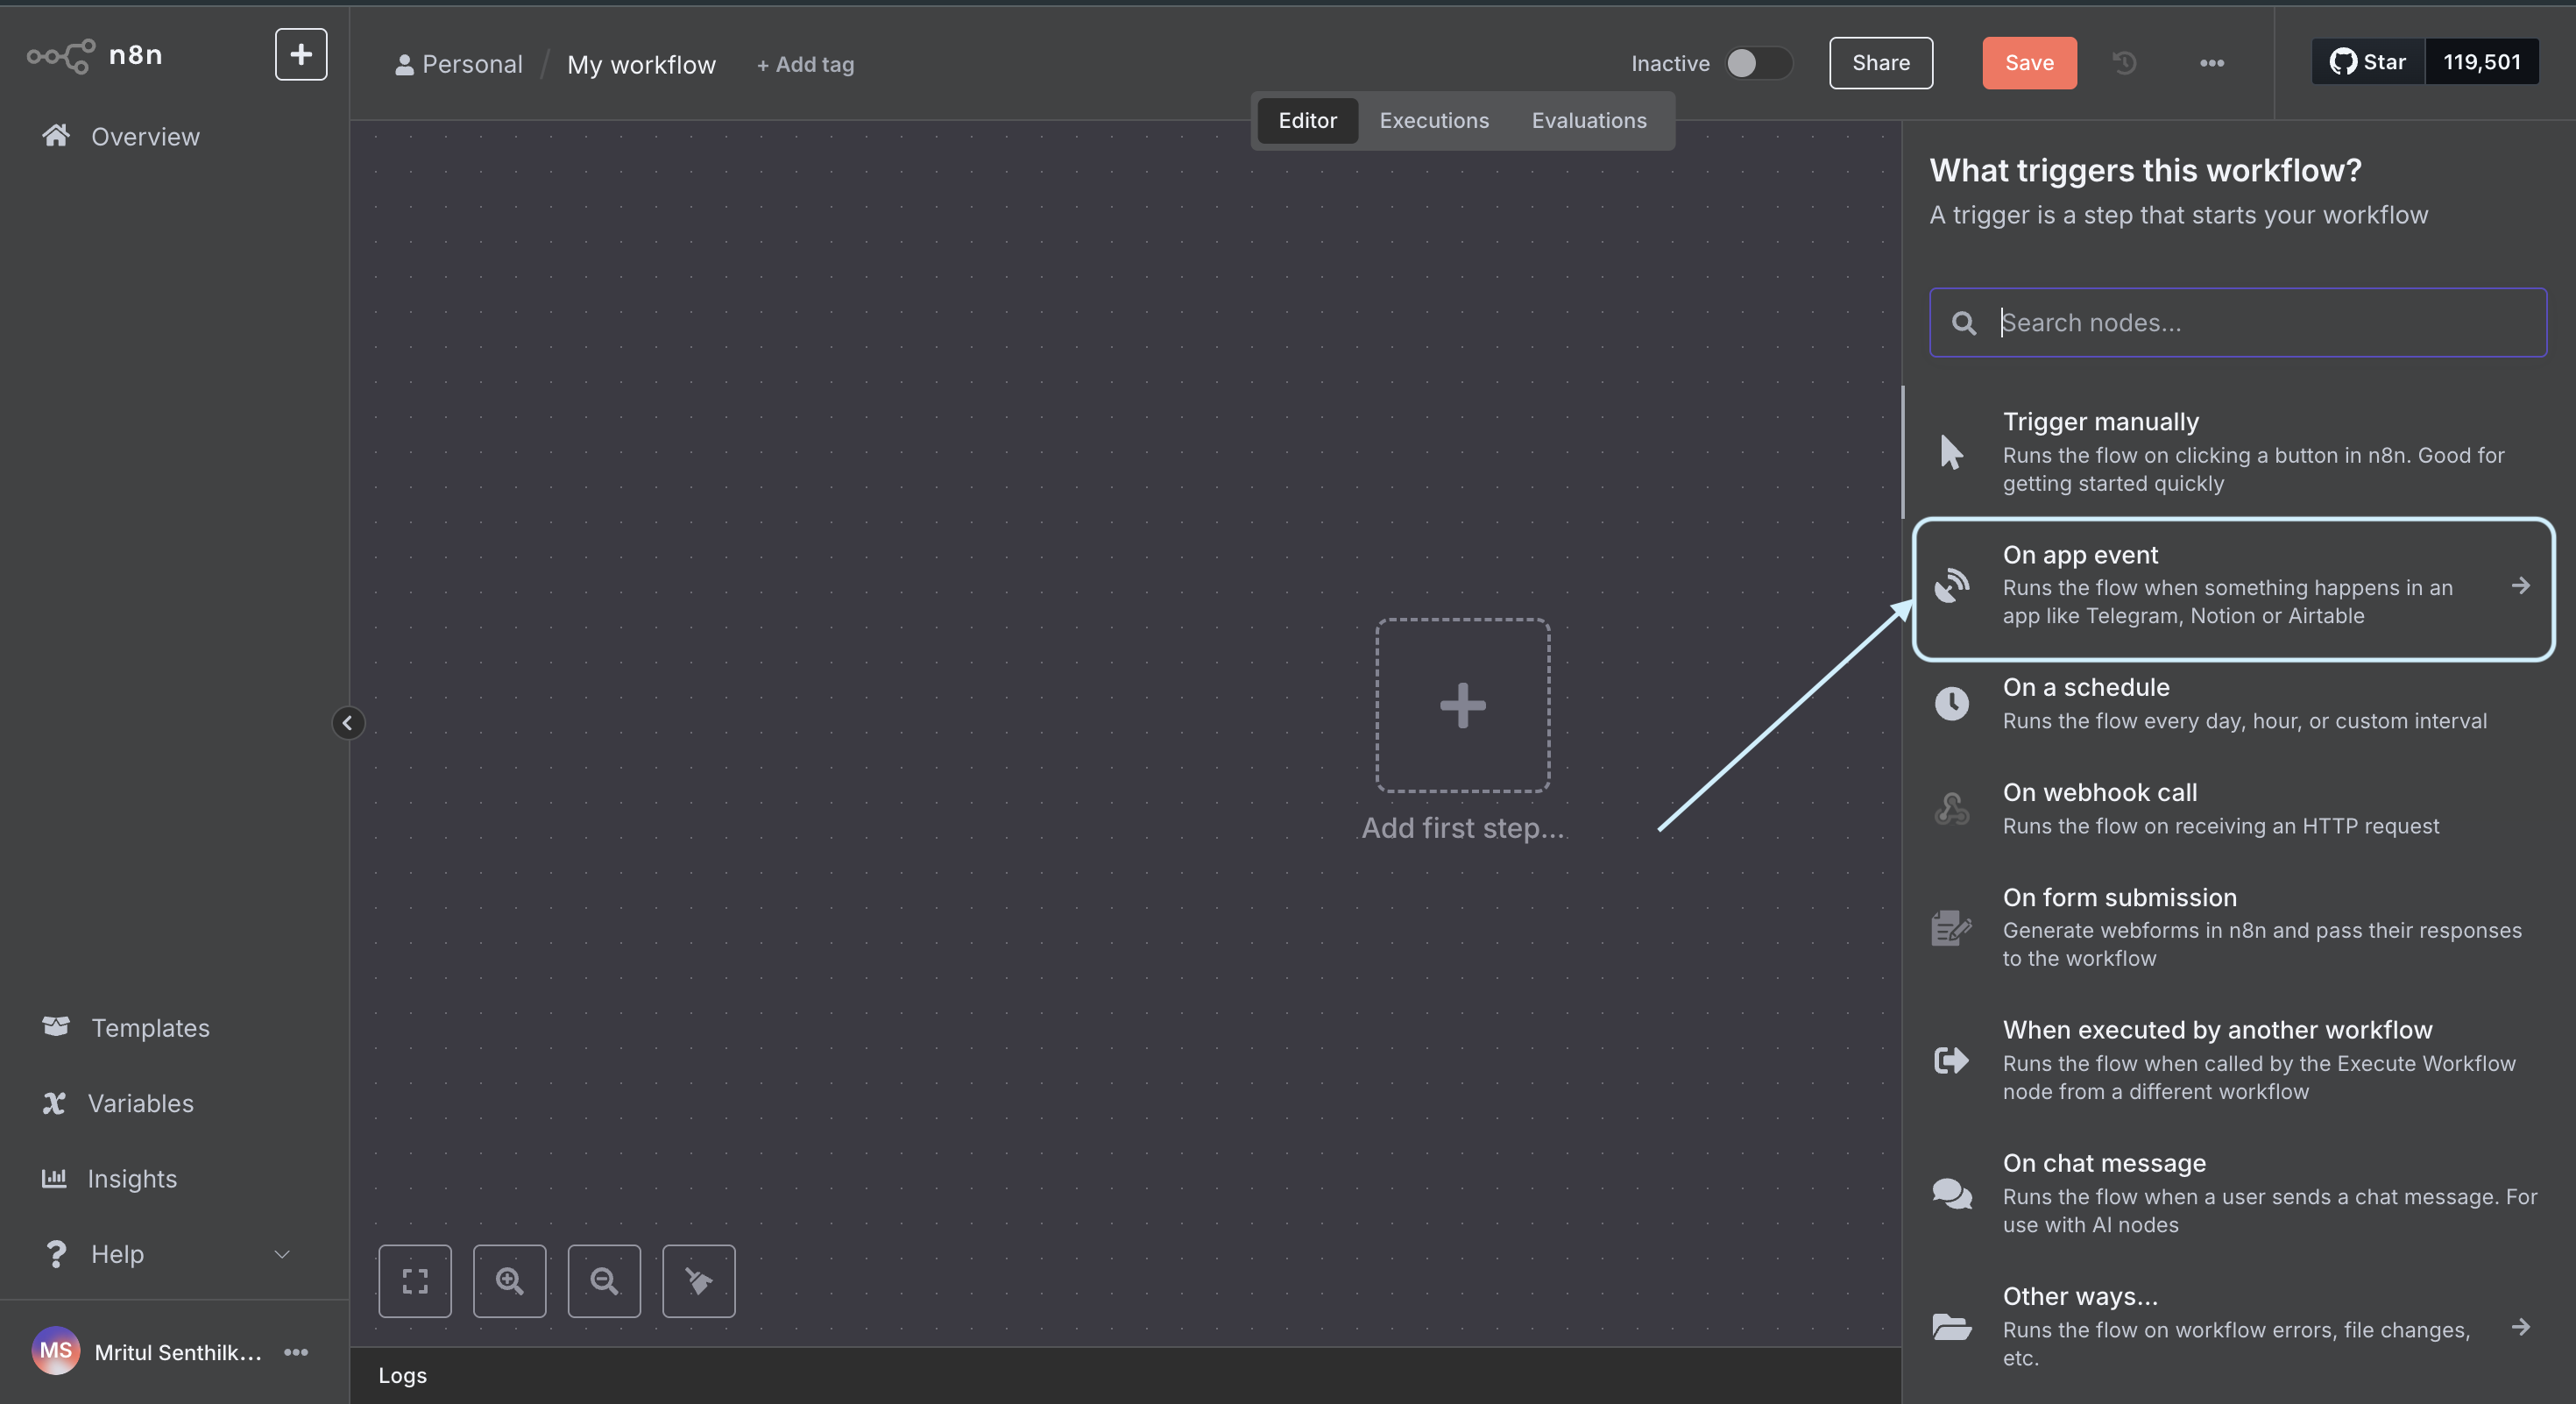Image resolution: width=2576 pixels, height=1404 pixels.
Task: Share the workflow
Action: point(1880,62)
